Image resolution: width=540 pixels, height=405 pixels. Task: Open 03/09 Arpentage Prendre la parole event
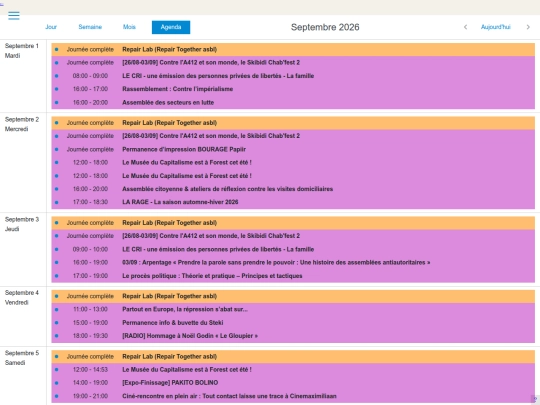click(293, 262)
